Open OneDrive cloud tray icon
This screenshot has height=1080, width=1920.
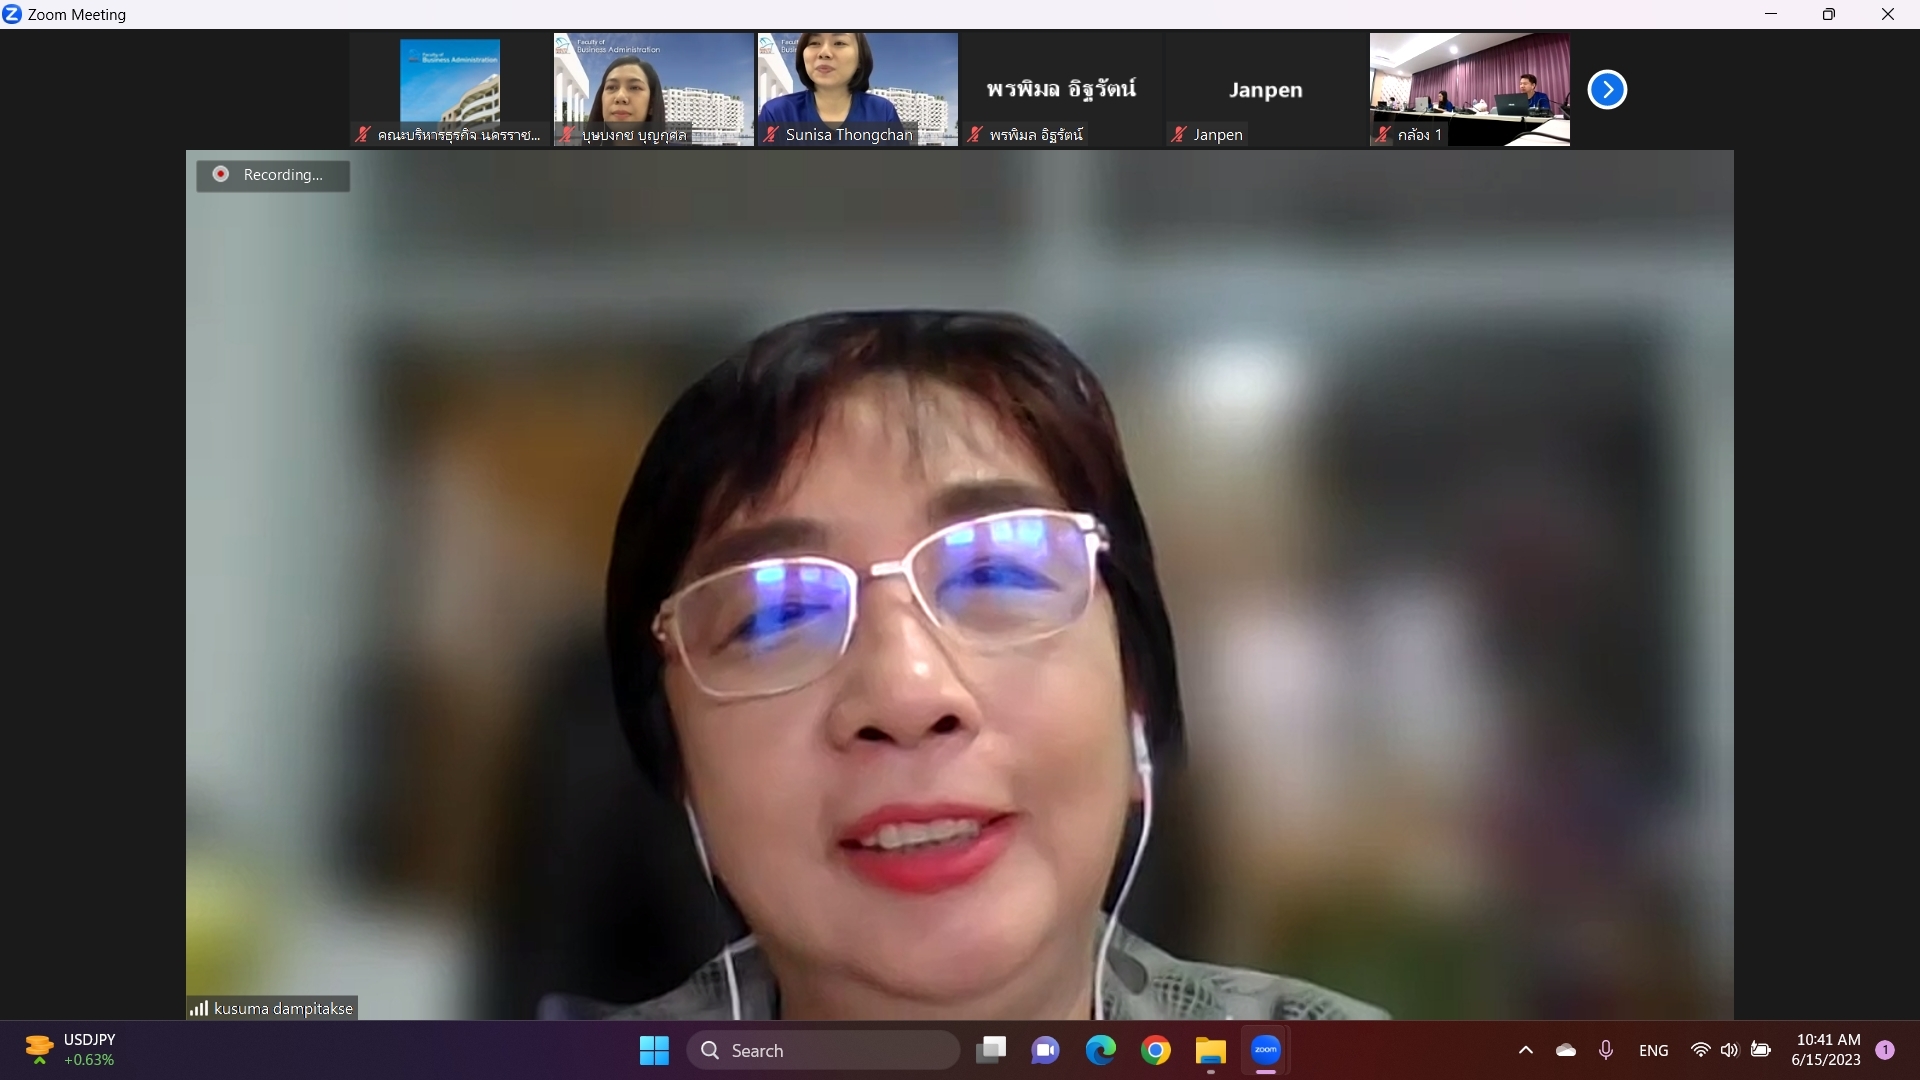click(x=1566, y=1050)
